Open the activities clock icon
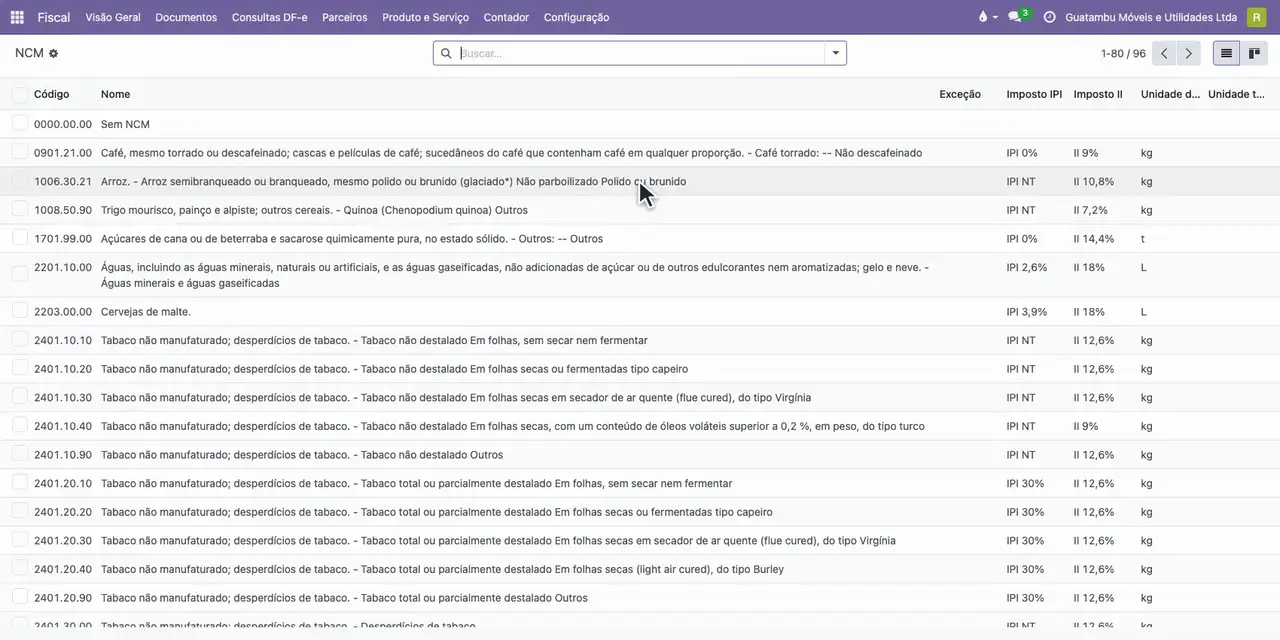Viewport: 1280px width, 640px height. coord(1049,17)
